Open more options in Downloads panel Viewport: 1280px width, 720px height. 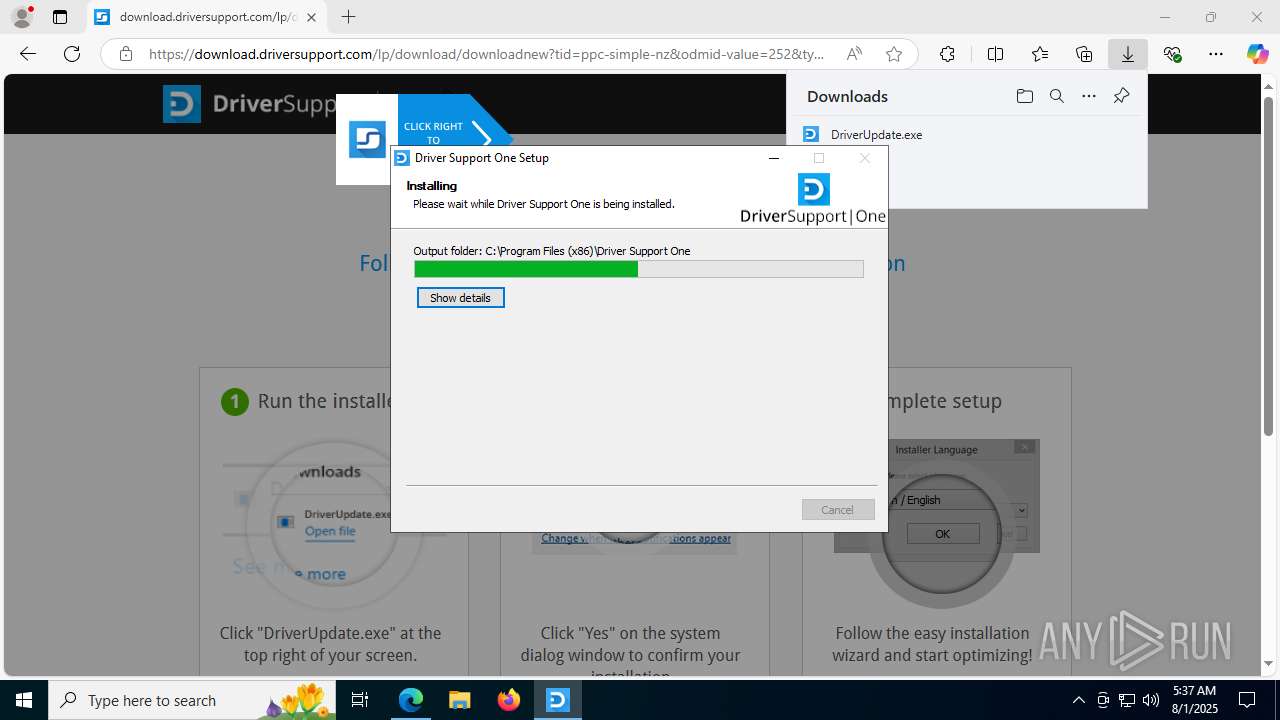pos(1089,96)
